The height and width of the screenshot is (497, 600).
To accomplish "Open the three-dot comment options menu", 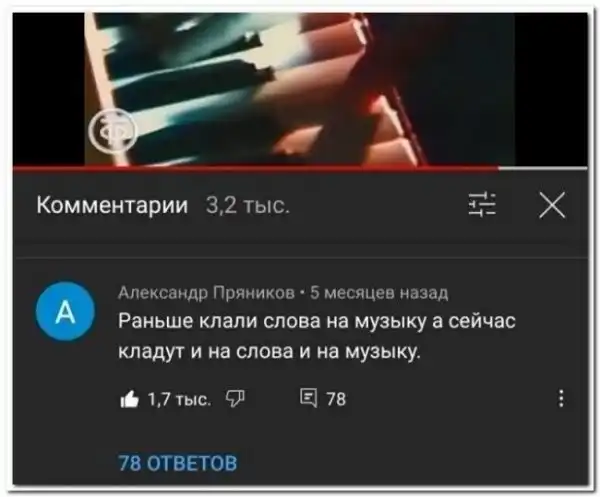I will pos(561,398).
